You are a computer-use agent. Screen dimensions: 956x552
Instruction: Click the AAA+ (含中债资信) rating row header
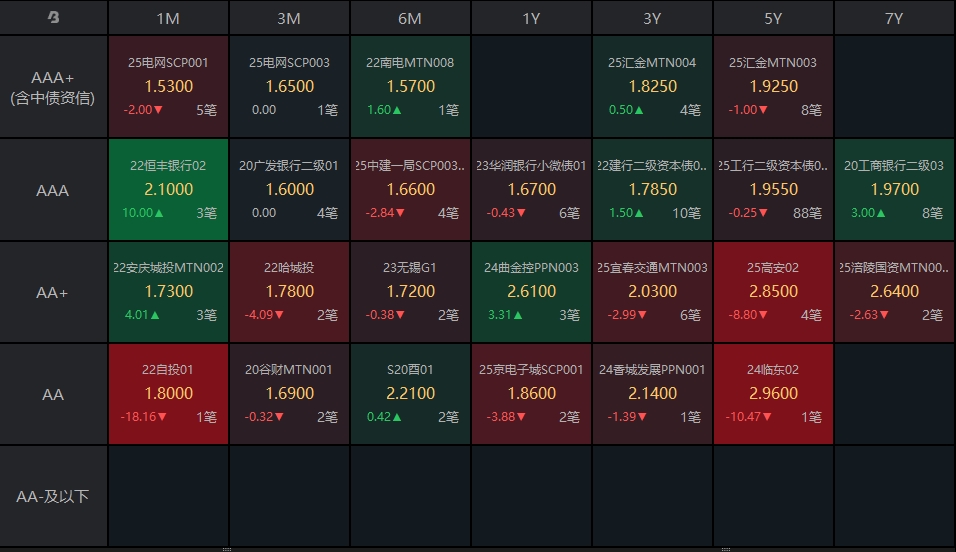point(53,87)
